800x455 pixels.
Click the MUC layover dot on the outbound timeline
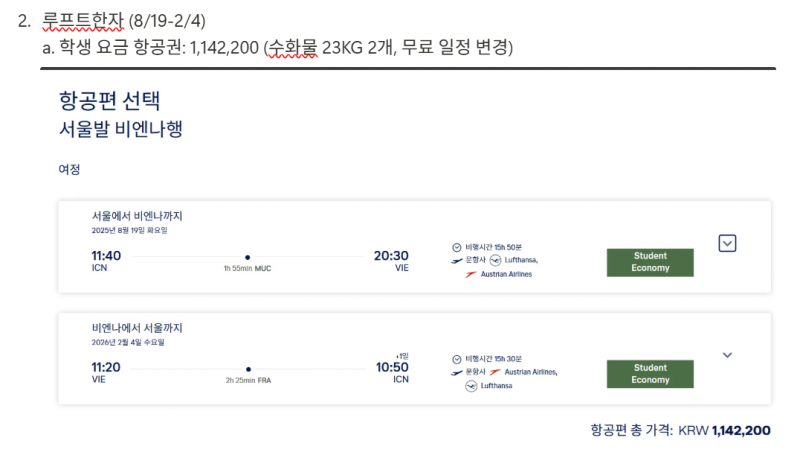tap(247, 258)
